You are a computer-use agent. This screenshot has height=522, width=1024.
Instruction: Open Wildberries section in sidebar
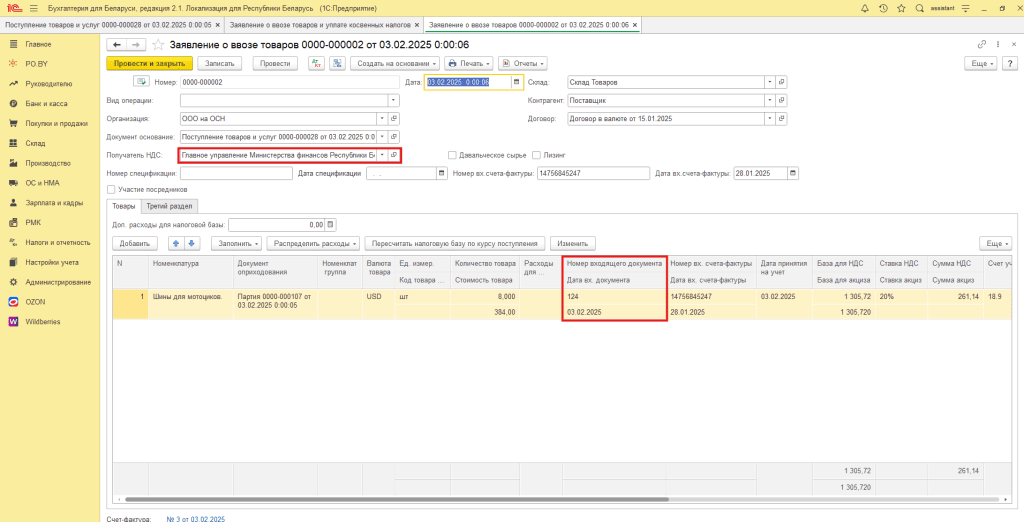44,321
